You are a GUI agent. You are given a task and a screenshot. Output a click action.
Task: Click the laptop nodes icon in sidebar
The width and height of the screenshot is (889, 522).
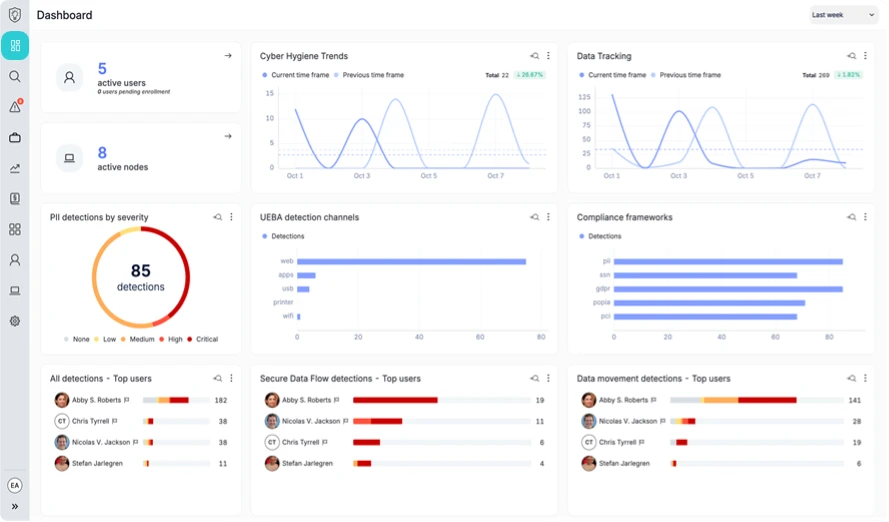(15, 291)
